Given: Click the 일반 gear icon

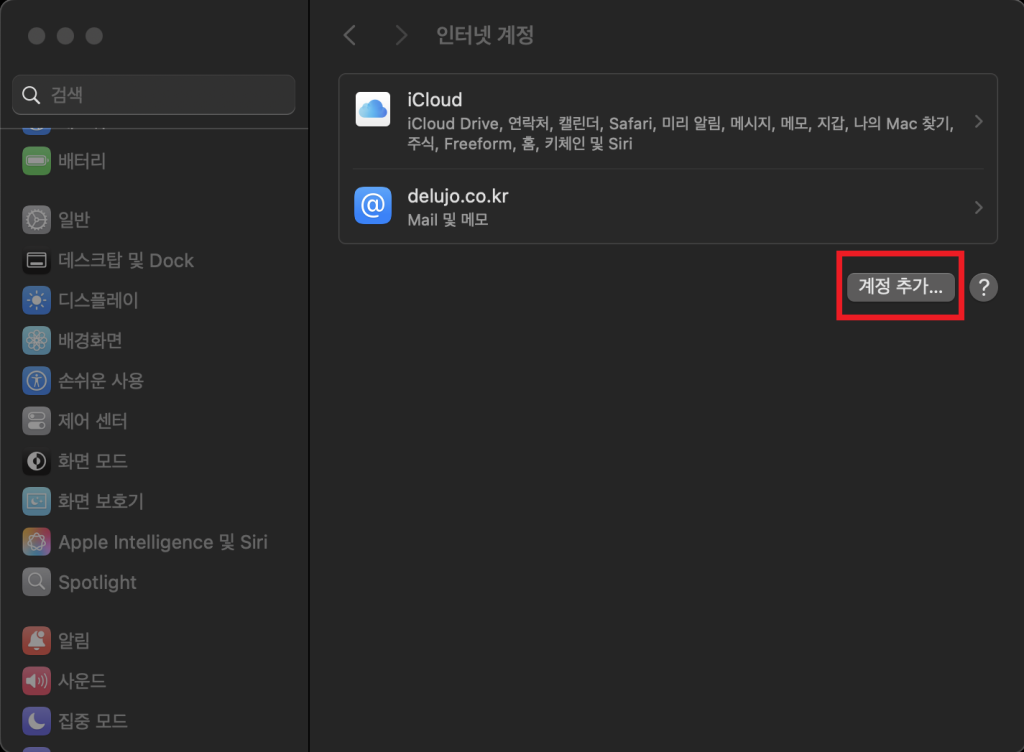Looking at the screenshot, I should click(x=37, y=220).
